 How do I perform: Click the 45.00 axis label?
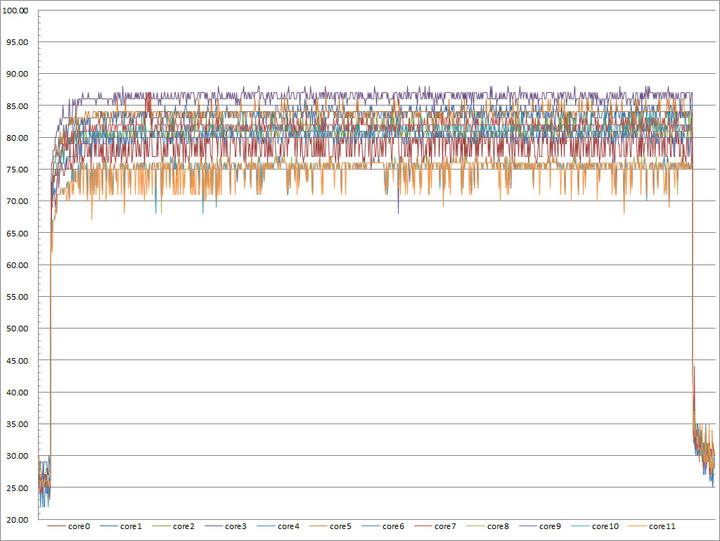(x=17, y=361)
